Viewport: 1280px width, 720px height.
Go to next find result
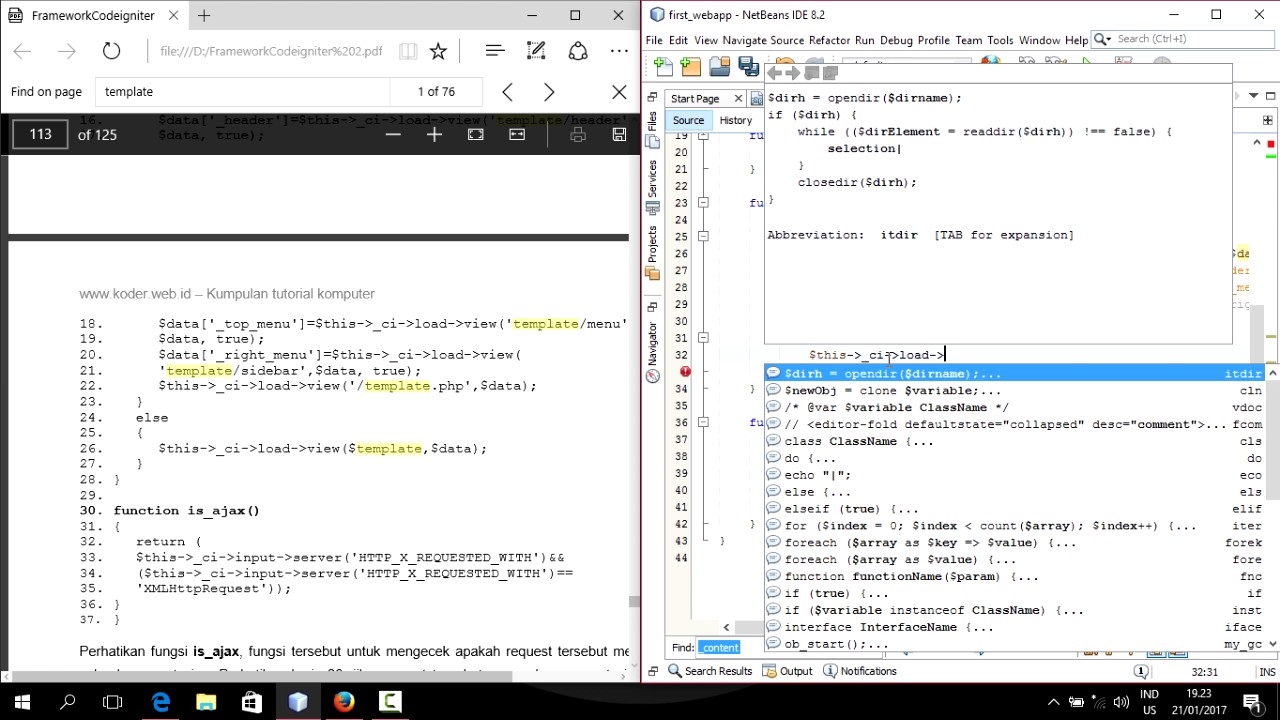[548, 92]
